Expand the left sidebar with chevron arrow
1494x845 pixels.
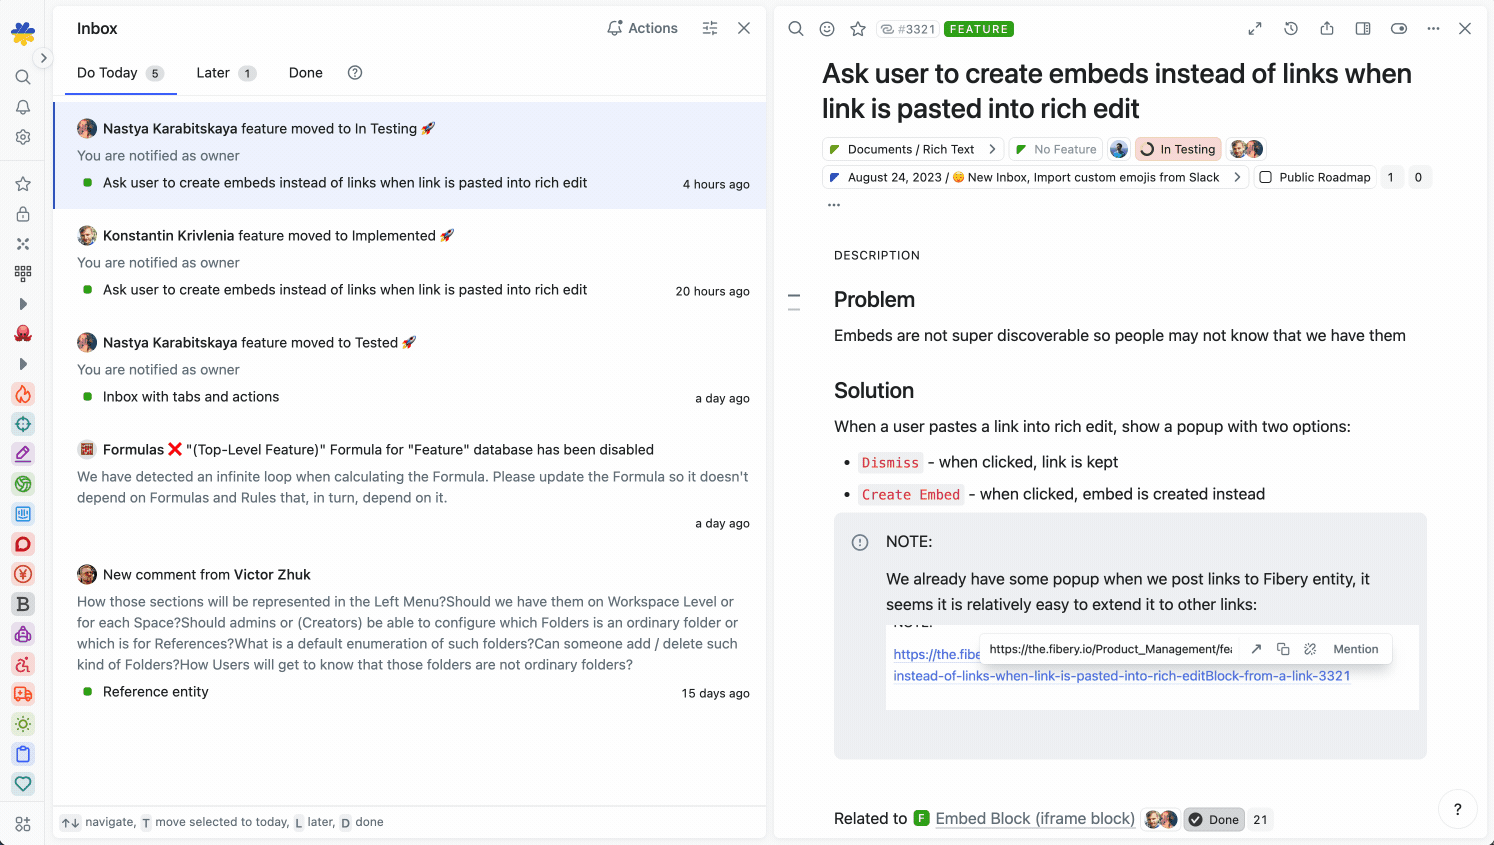tap(43, 58)
